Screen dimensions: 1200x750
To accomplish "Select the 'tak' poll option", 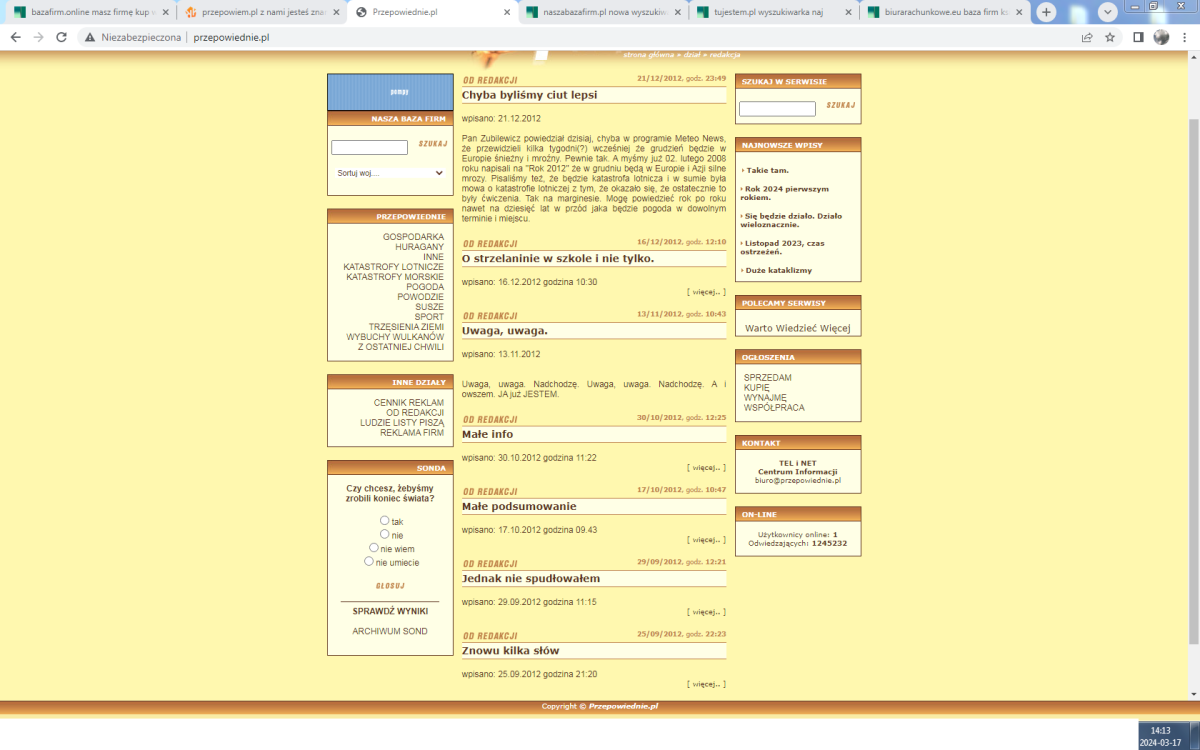I will click(385, 521).
